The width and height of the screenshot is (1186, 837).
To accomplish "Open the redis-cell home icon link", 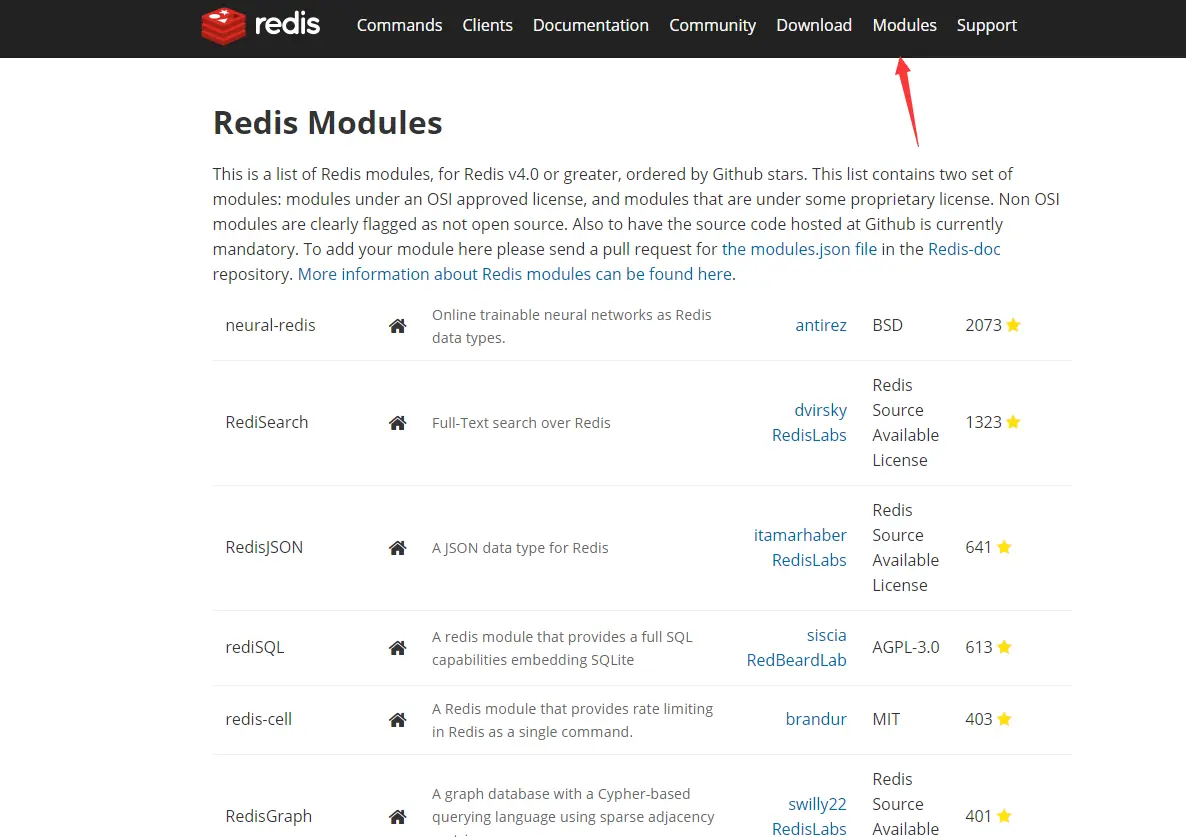I will [x=397, y=720].
